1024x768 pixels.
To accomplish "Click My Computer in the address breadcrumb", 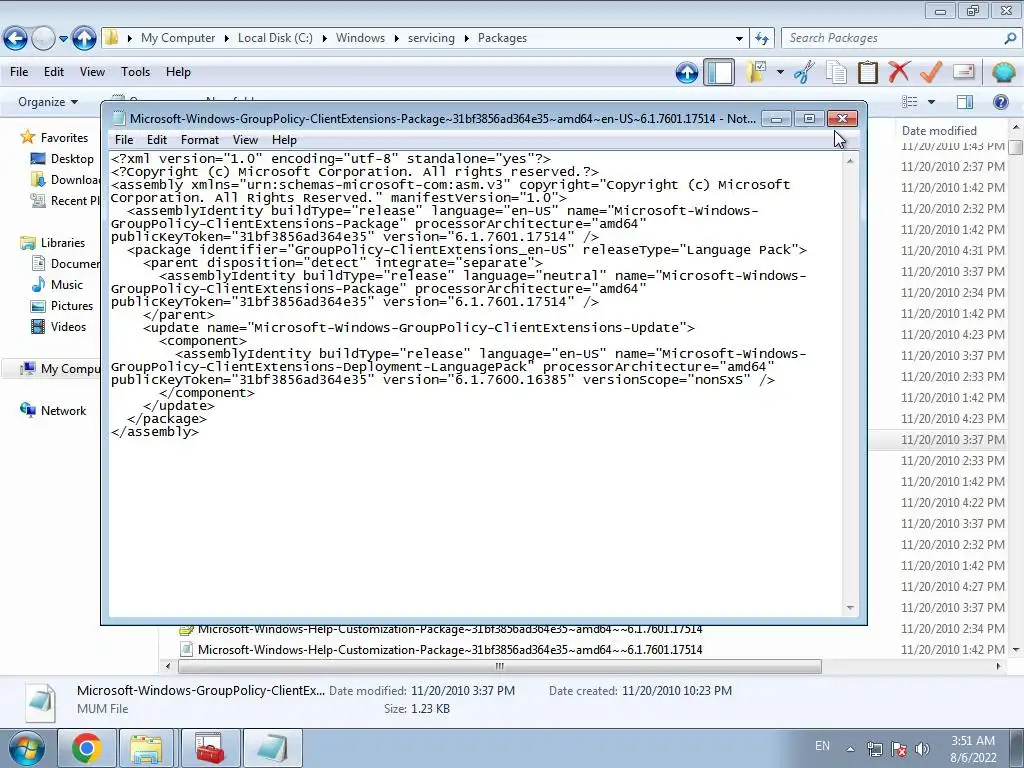I will click(178, 38).
